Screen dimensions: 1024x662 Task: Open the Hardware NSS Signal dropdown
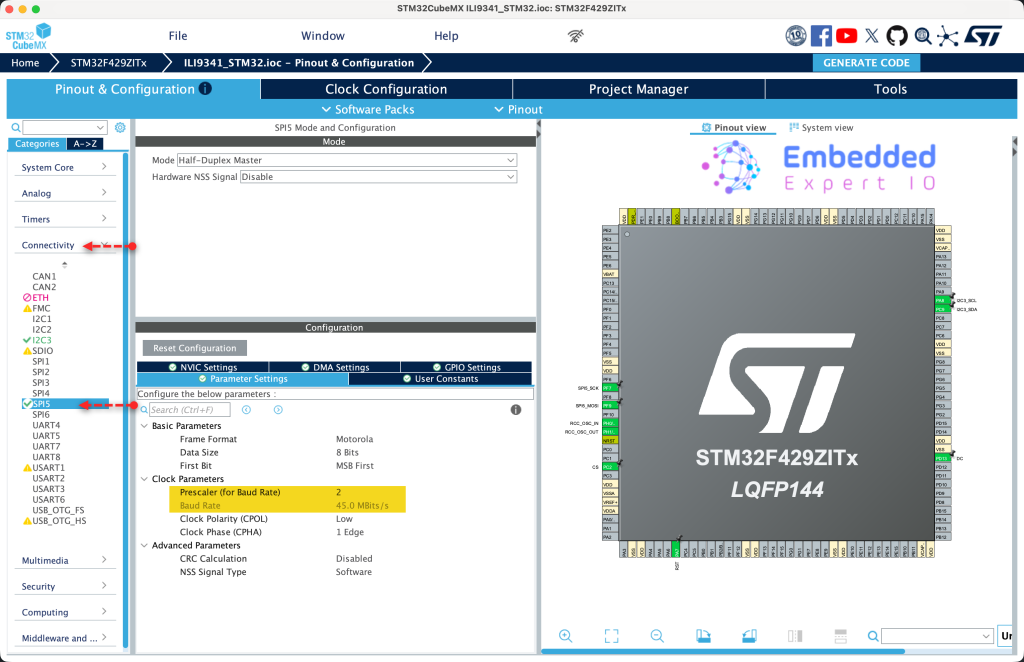378,177
